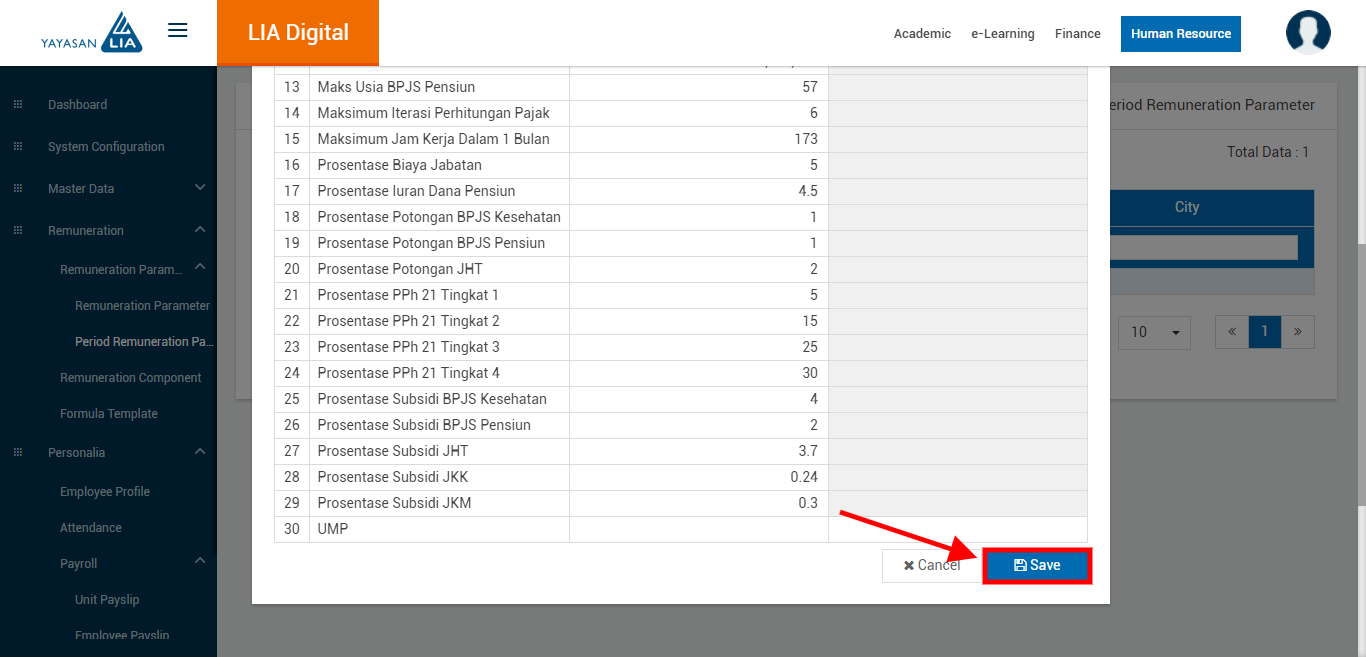Image resolution: width=1366 pixels, height=657 pixels.
Task: Click the Master Data grid icon
Action: 18,189
